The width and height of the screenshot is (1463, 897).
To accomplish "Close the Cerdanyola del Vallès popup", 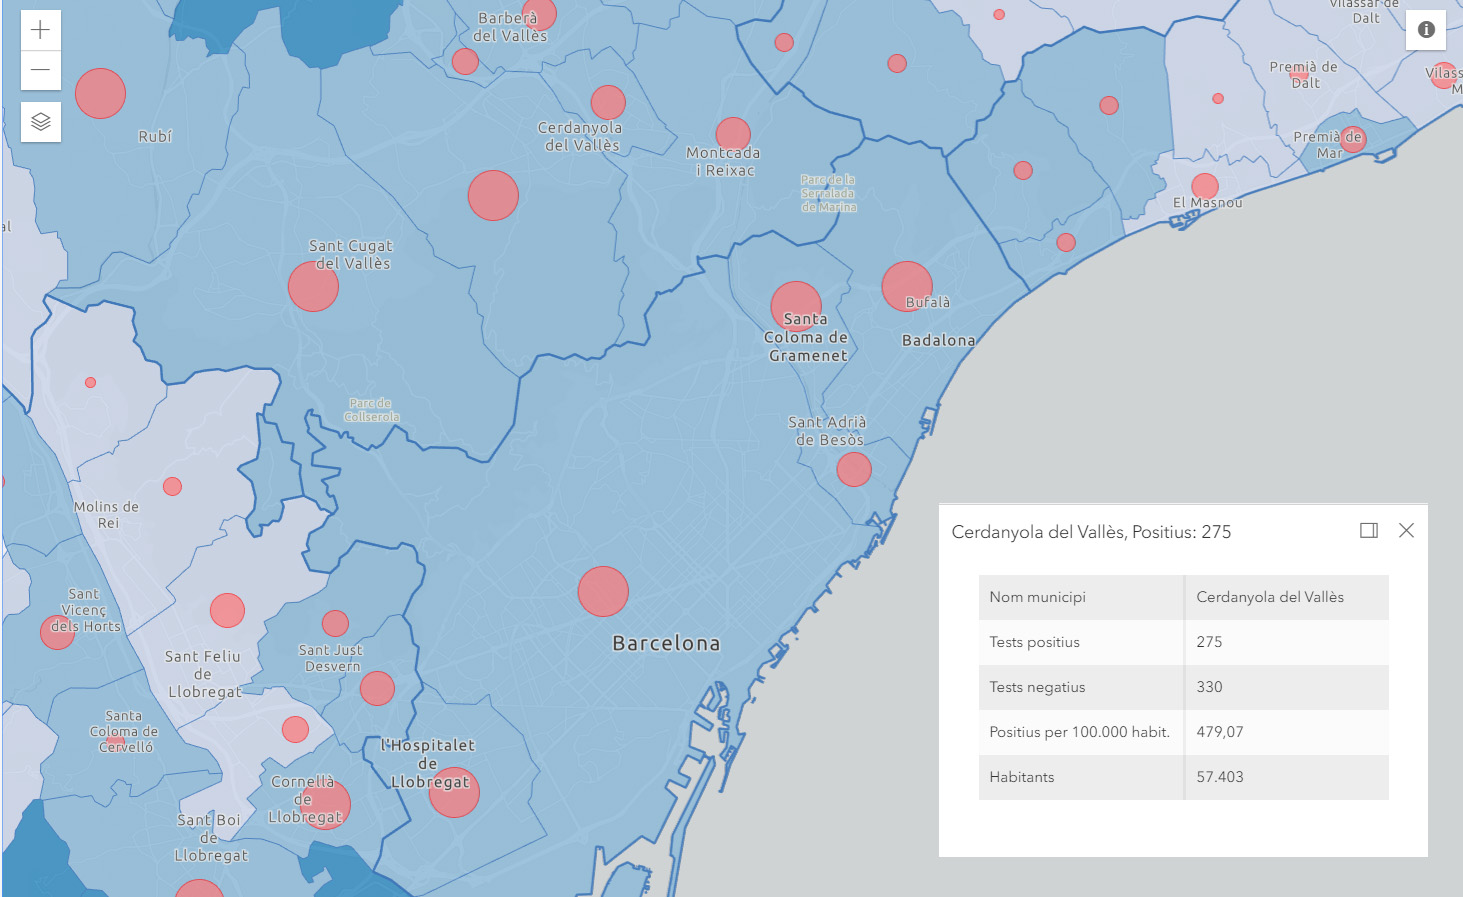I will click(1406, 531).
